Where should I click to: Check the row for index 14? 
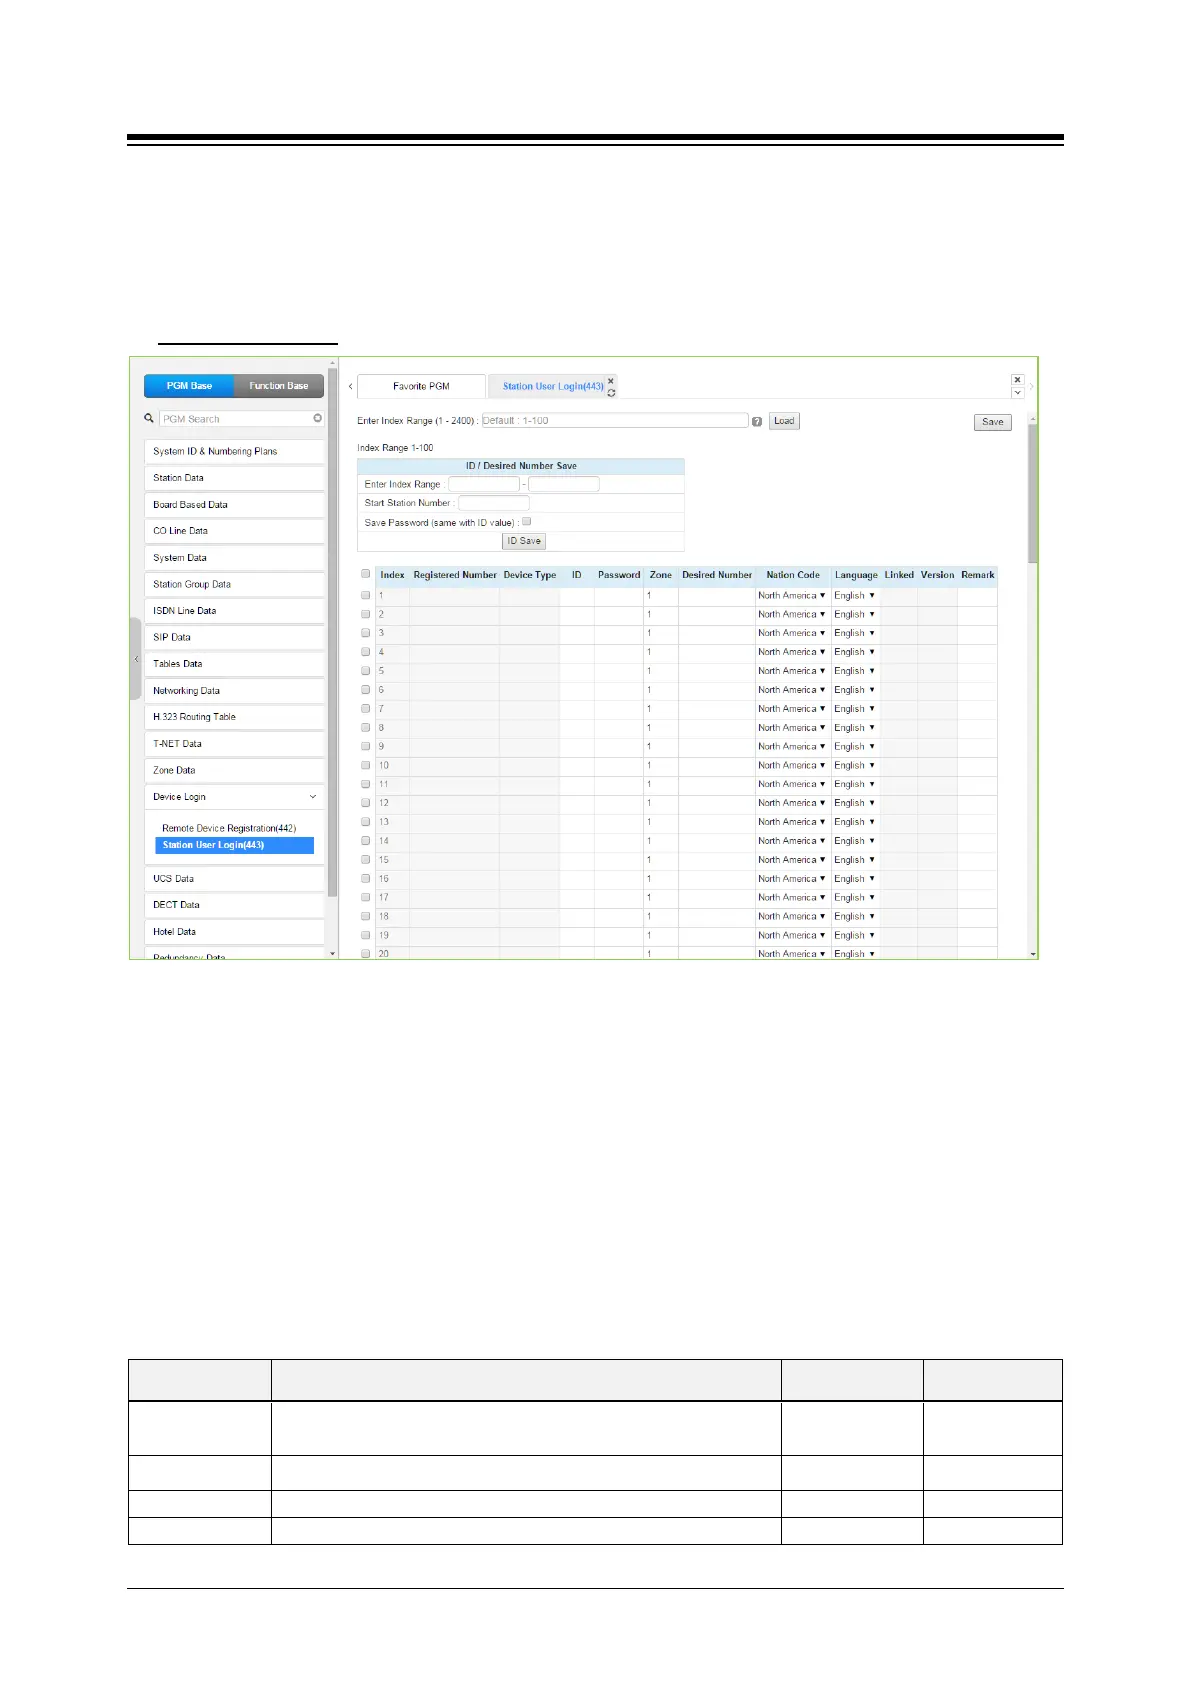pyautogui.click(x=366, y=841)
